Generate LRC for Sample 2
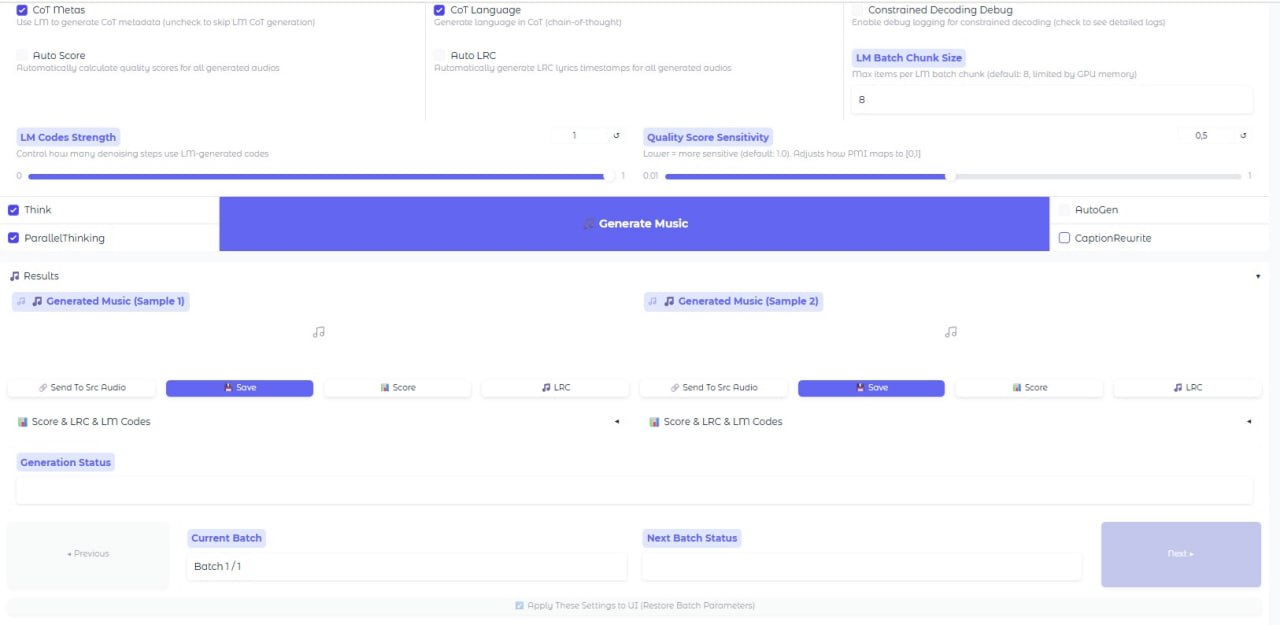 pos(1187,388)
